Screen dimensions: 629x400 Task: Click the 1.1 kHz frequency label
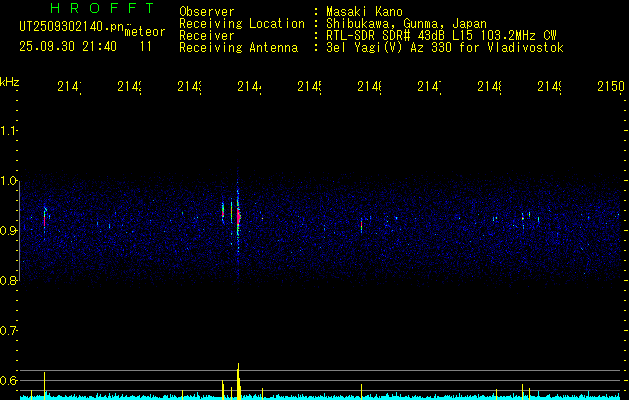coord(10,131)
